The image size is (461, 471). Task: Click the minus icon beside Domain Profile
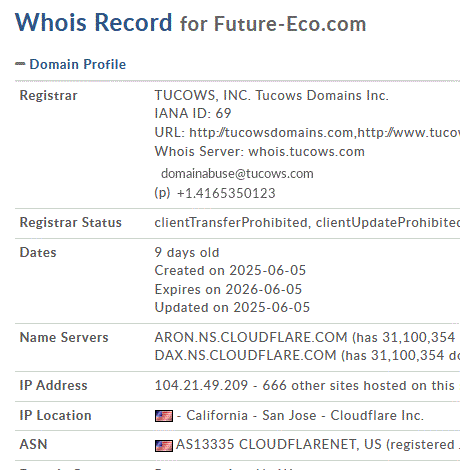pos(20,64)
